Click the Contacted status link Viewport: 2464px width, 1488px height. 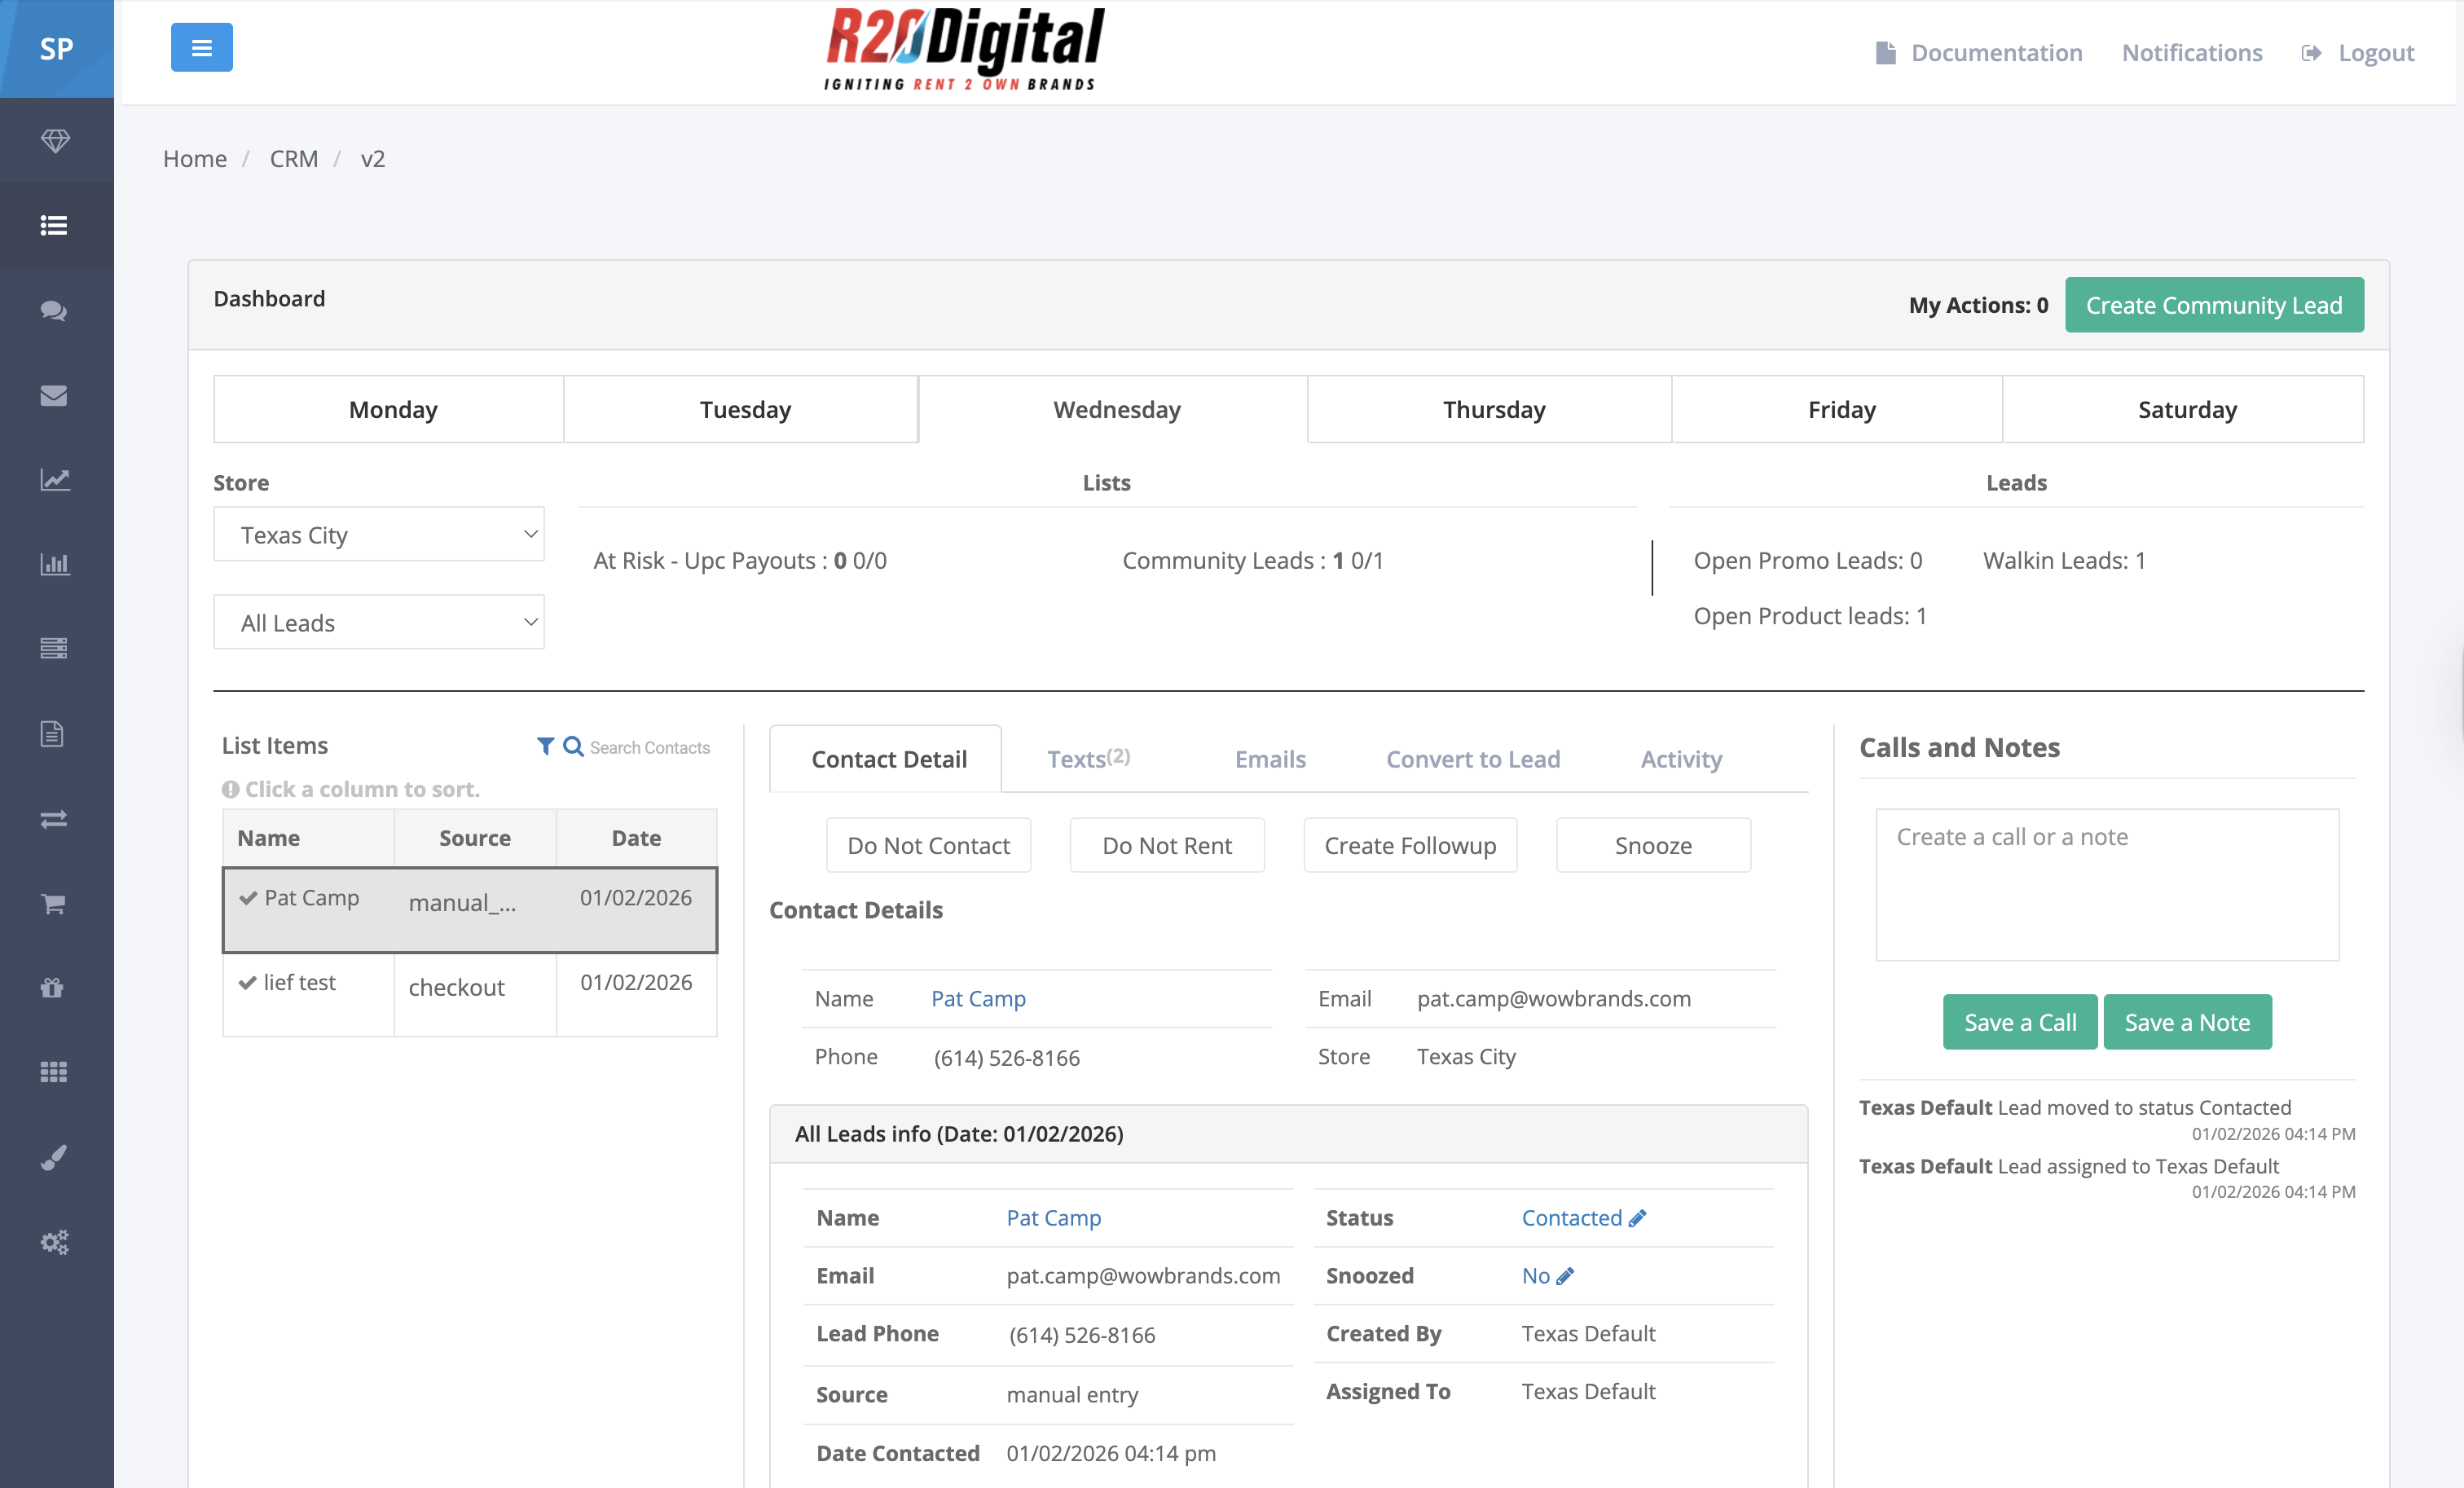(x=1571, y=1218)
